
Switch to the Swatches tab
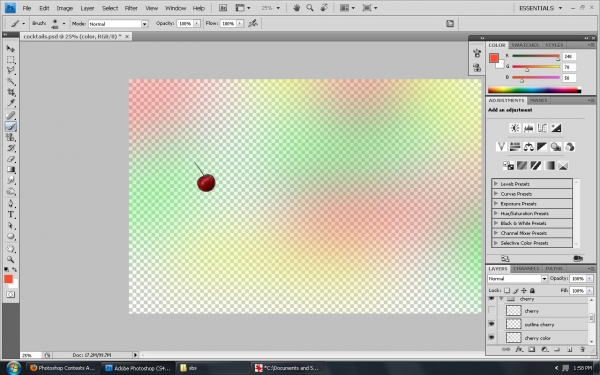pos(525,45)
